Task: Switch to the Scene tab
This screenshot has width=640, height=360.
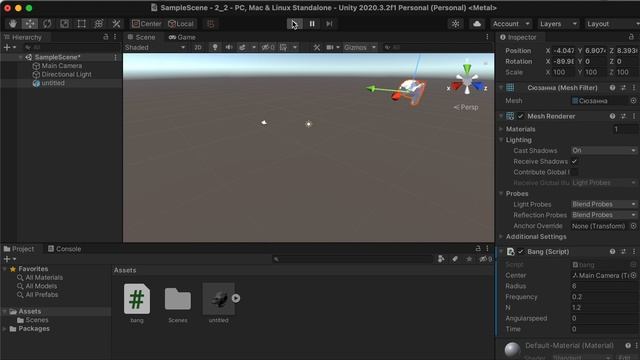Action: click(141, 37)
